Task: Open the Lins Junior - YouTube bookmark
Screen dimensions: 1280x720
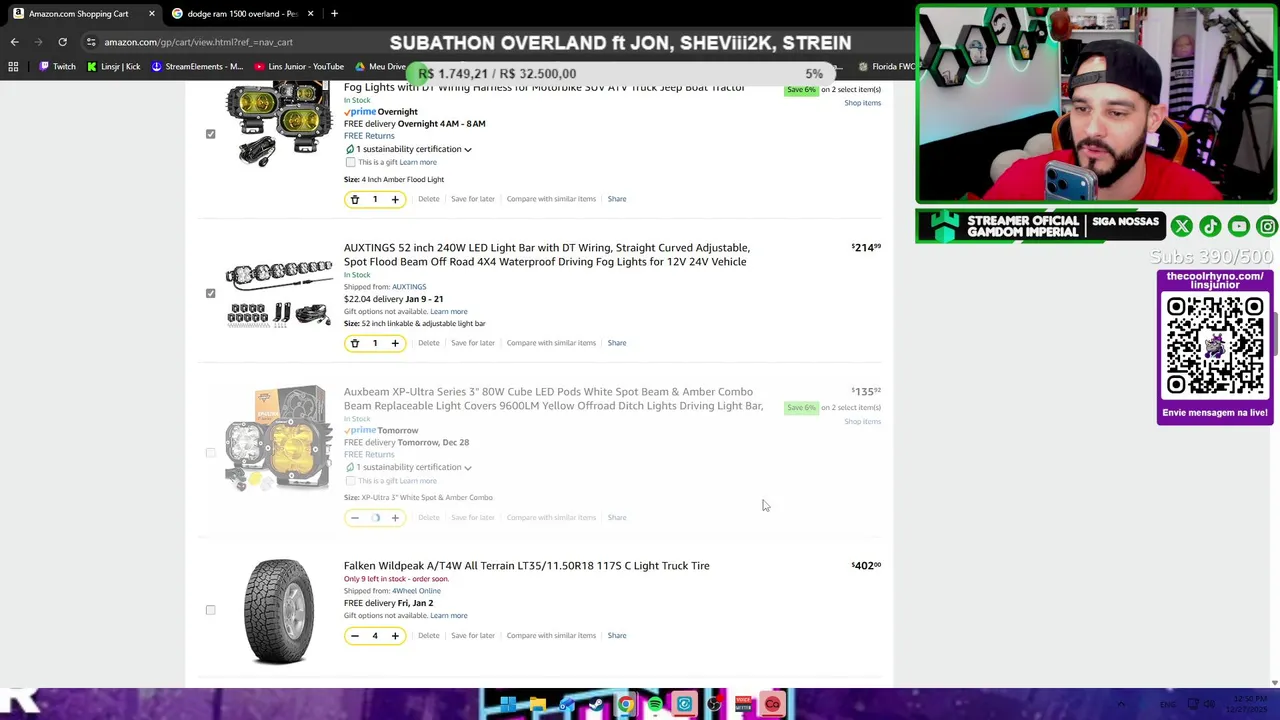Action: coord(299,67)
